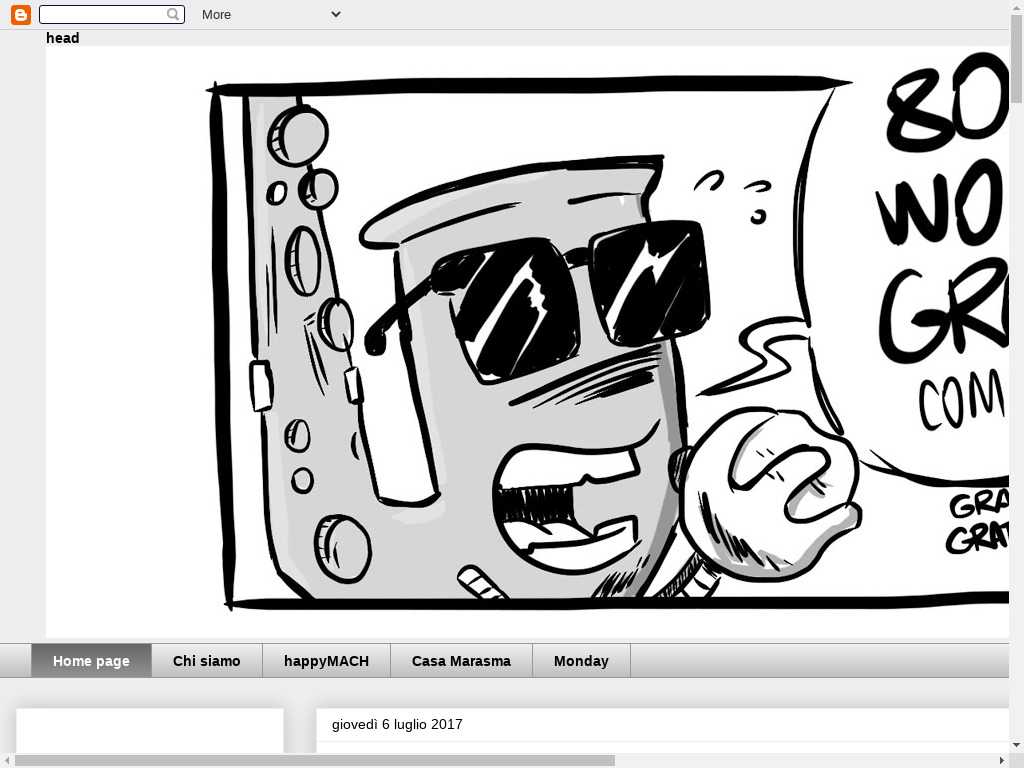Viewport: 1024px width, 768px height.
Task: Click the cartoon robot header image
Action: 527,342
